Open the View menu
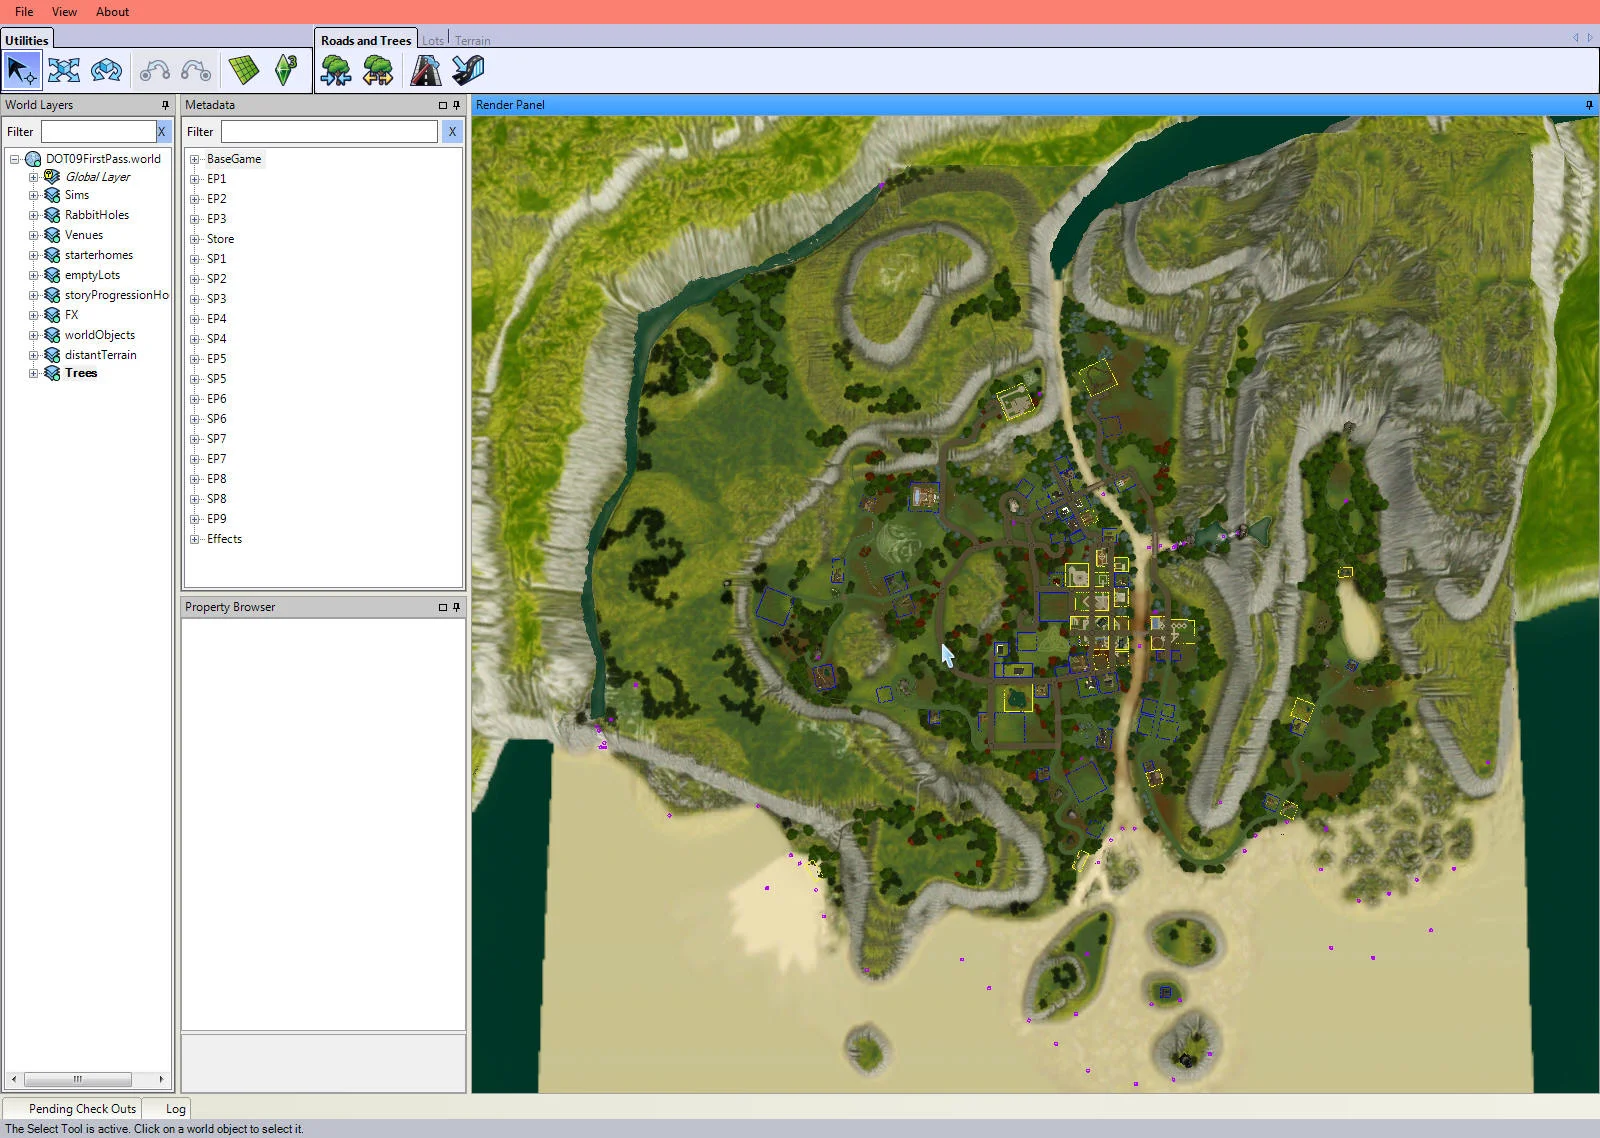1600x1138 pixels. tap(64, 12)
